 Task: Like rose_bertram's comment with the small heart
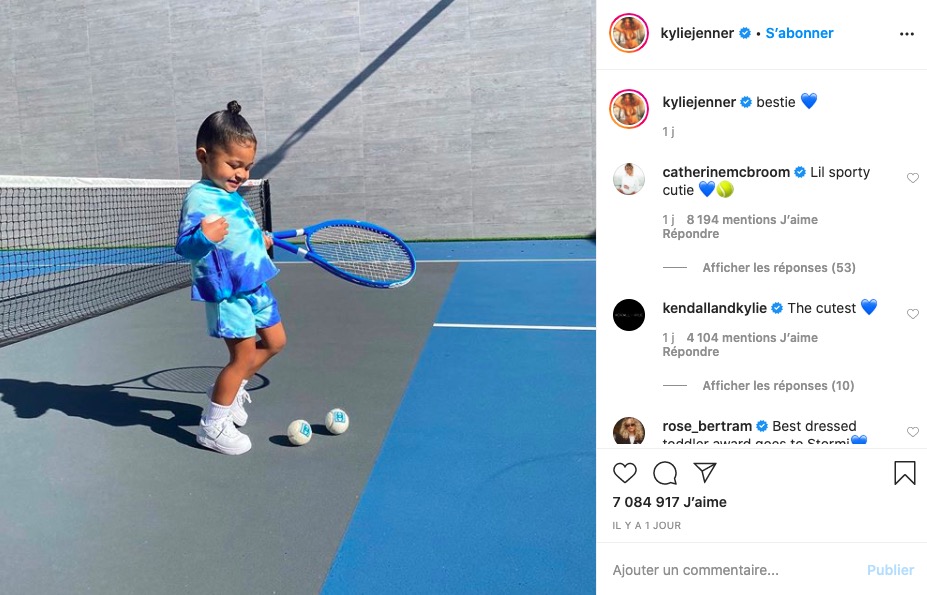pyautogui.click(x=913, y=432)
